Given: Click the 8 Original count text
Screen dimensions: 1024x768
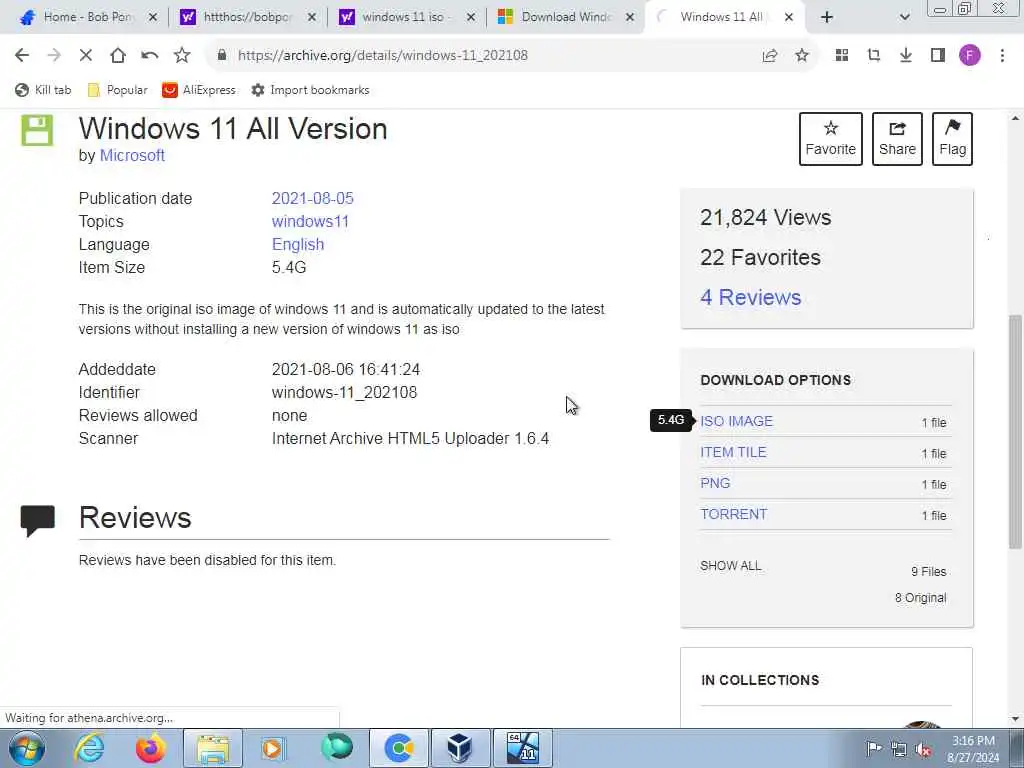Looking at the screenshot, I should coord(920,598).
